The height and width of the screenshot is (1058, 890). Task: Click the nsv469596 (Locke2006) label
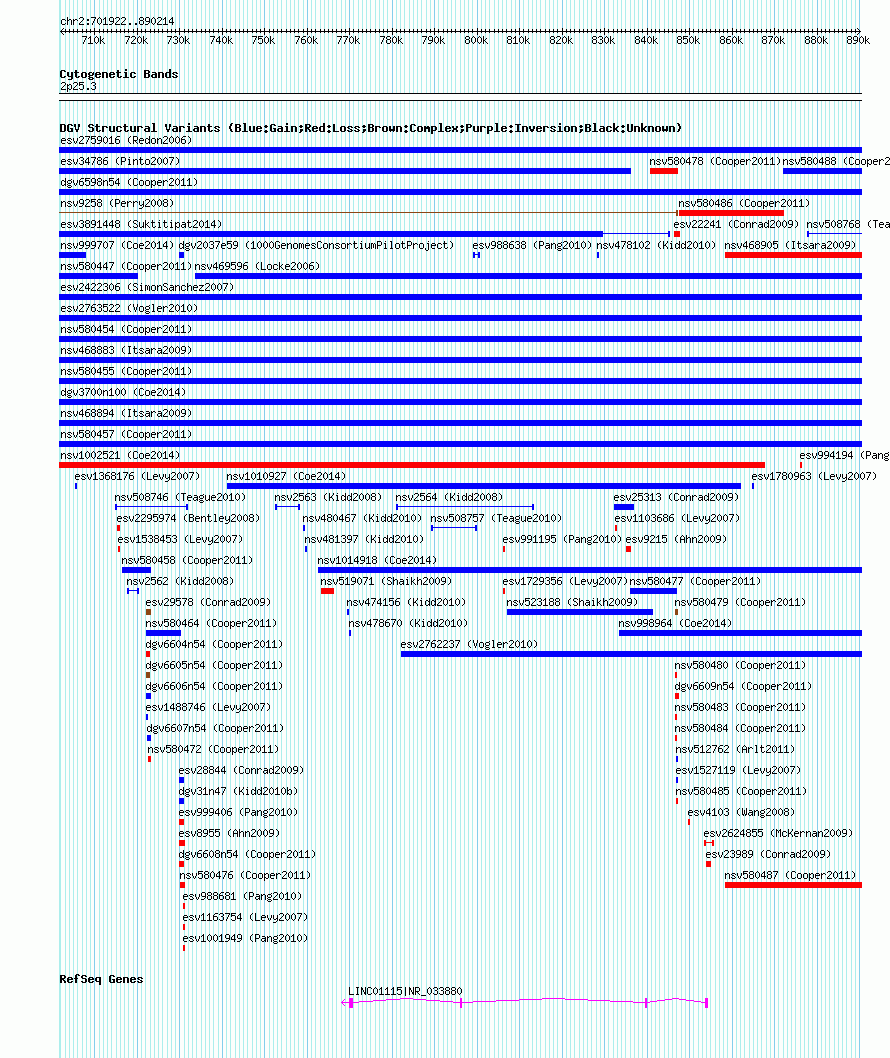(257, 266)
